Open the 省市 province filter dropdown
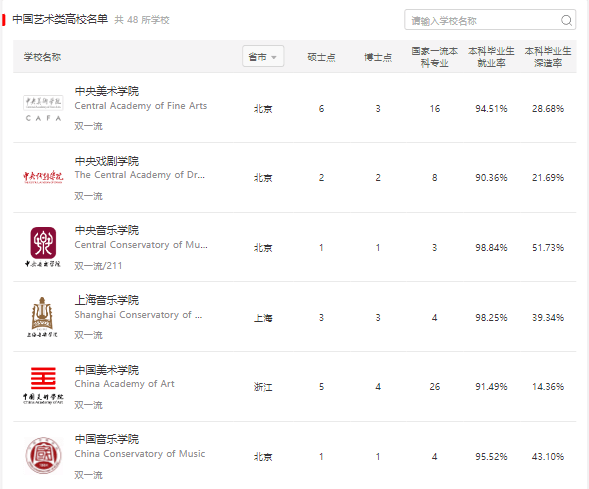589x489 pixels. (x=263, y=56)
